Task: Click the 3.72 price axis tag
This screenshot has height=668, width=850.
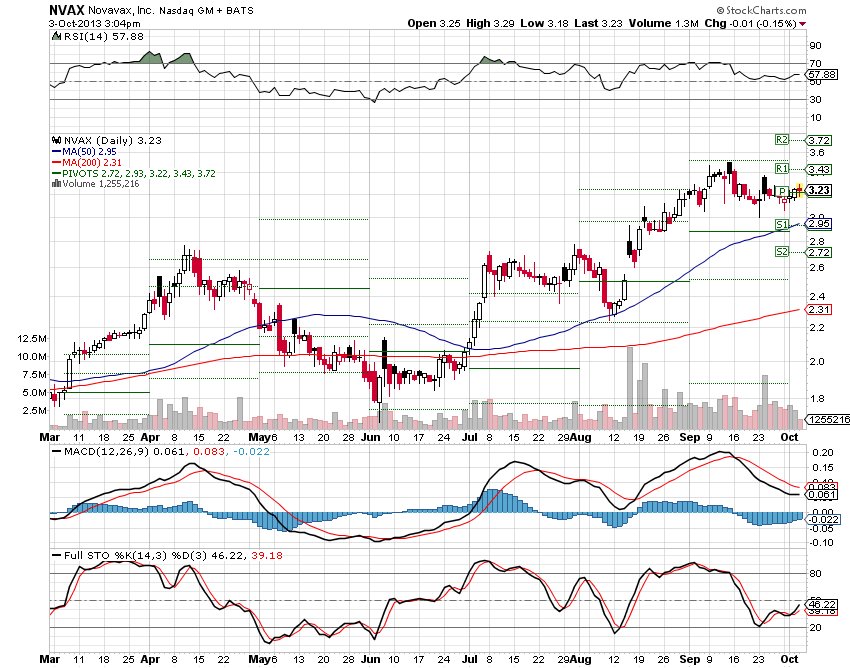Action: pyautogui.click(x=819, y=140)
